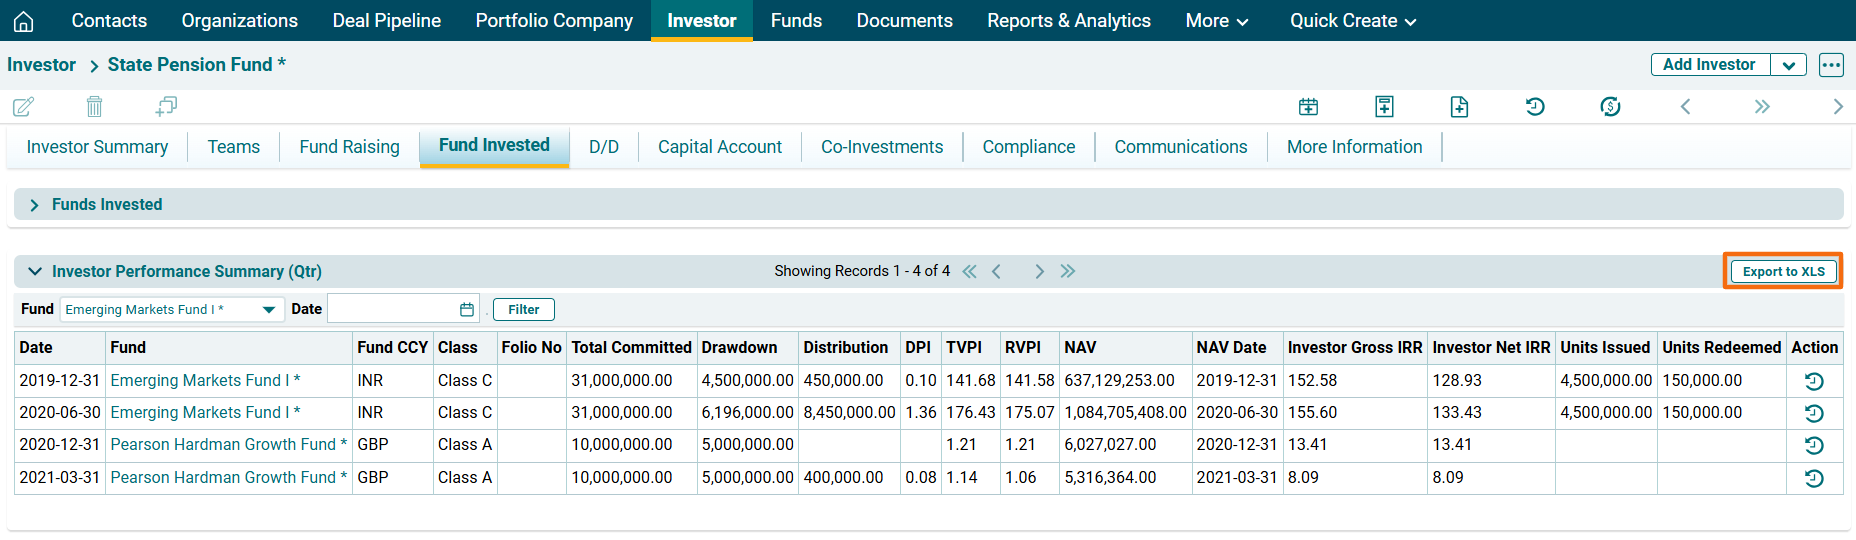Image resolution: width=1856 pixels, height=540 pixels.
Task: Open the Deal Pipeline menu
Action: 386,21
